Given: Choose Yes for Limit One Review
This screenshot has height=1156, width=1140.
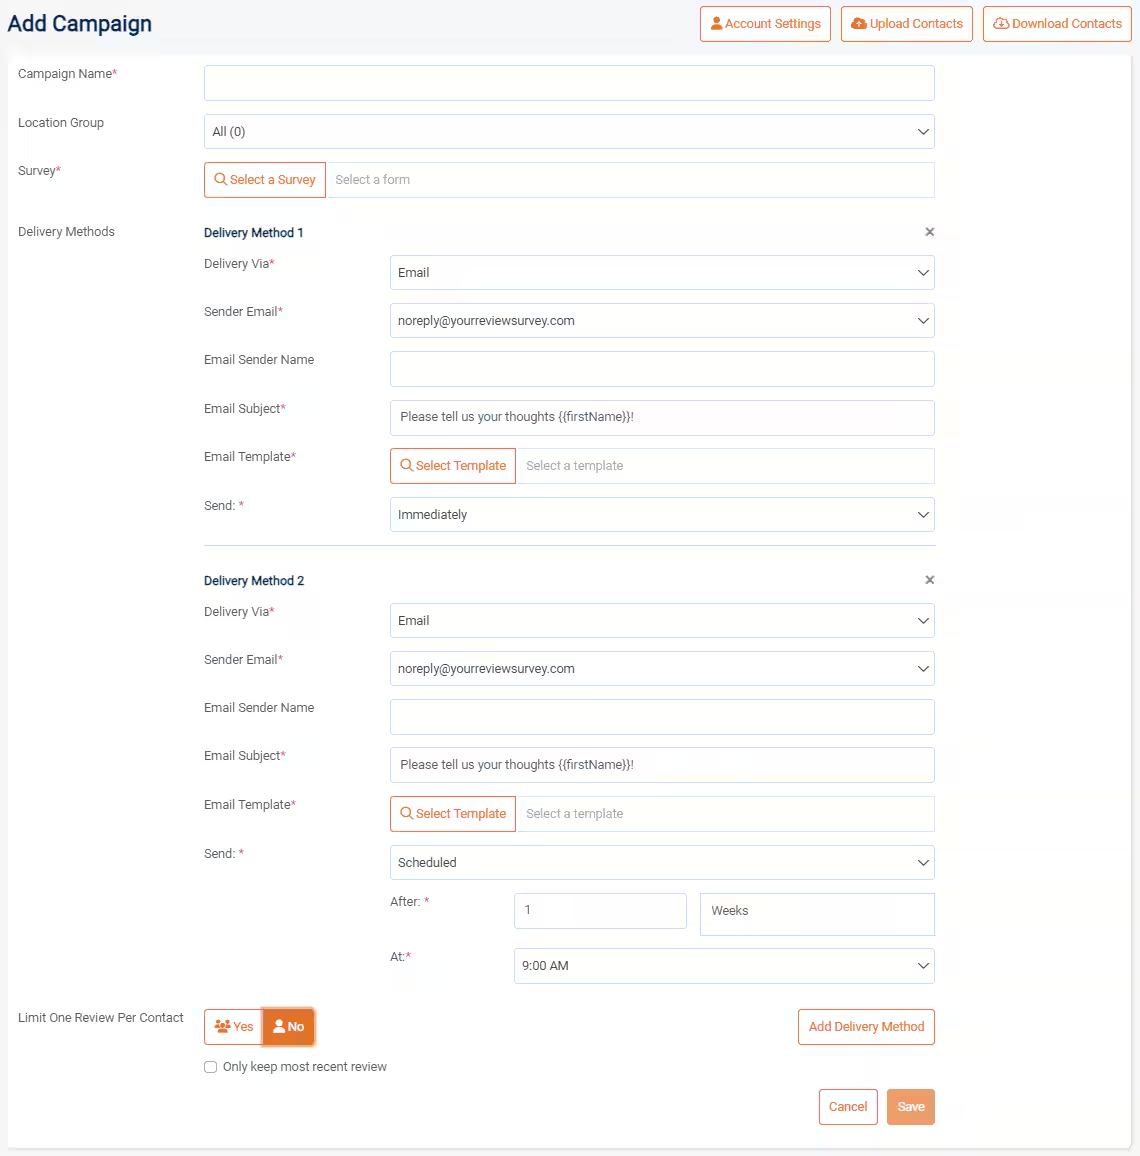Looking at the screenshot, I should (x=233, y=1027).
